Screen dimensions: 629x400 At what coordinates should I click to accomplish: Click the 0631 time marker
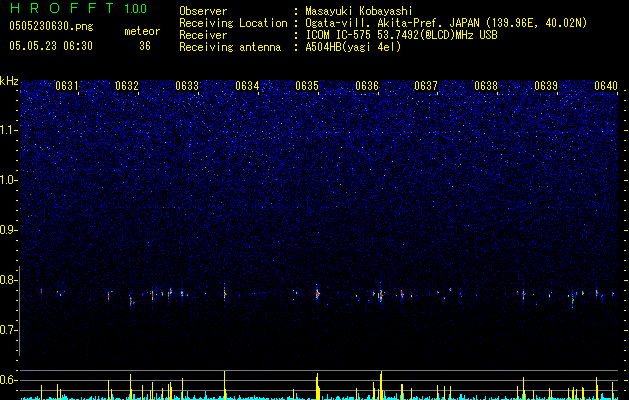point(67,86)
